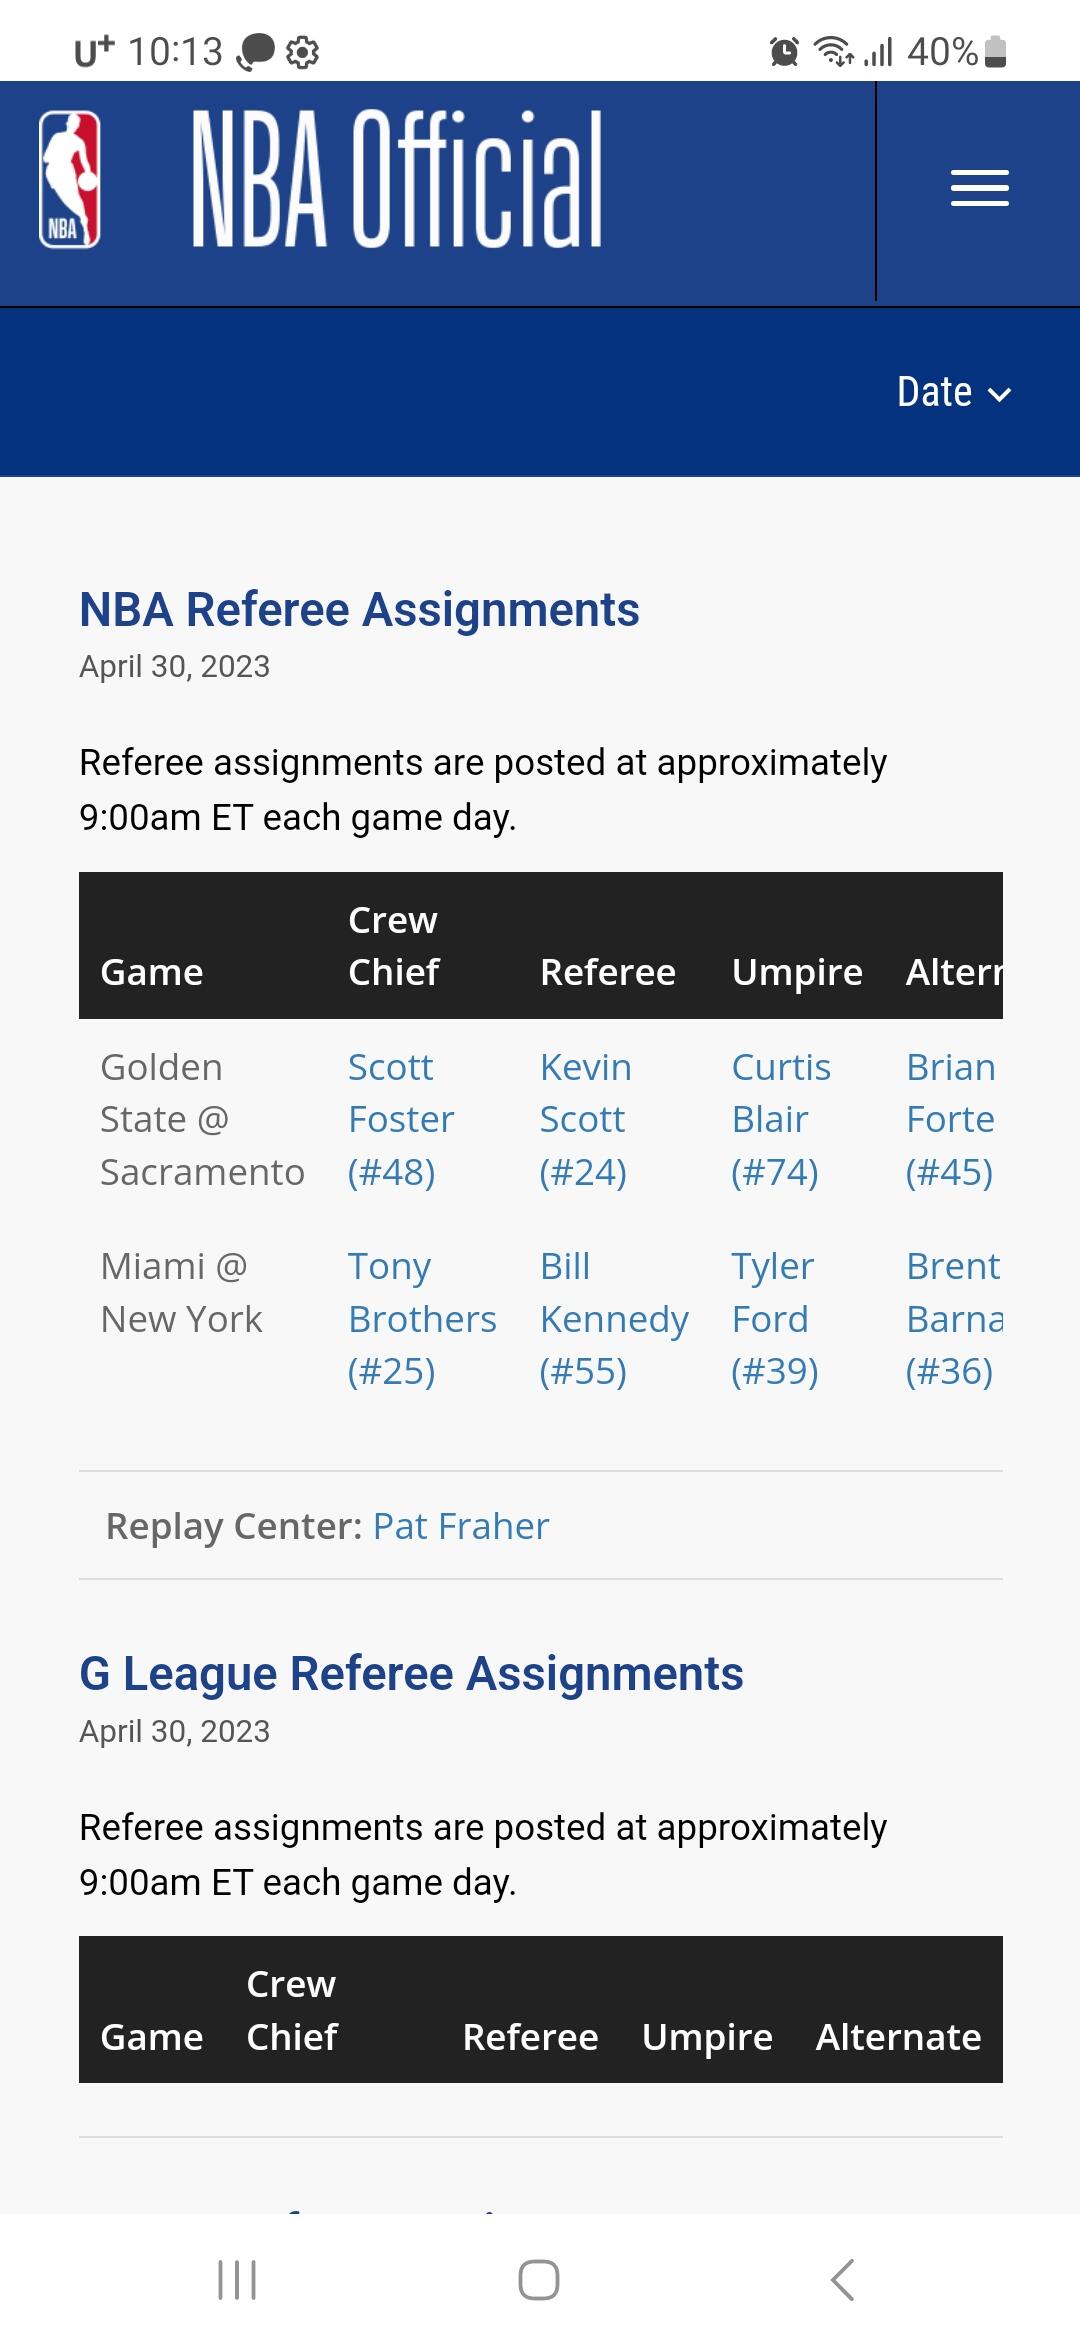Tap the alarm icon in status bar
Screen dimensions: 1080x2340
click(x=784, y=51)
